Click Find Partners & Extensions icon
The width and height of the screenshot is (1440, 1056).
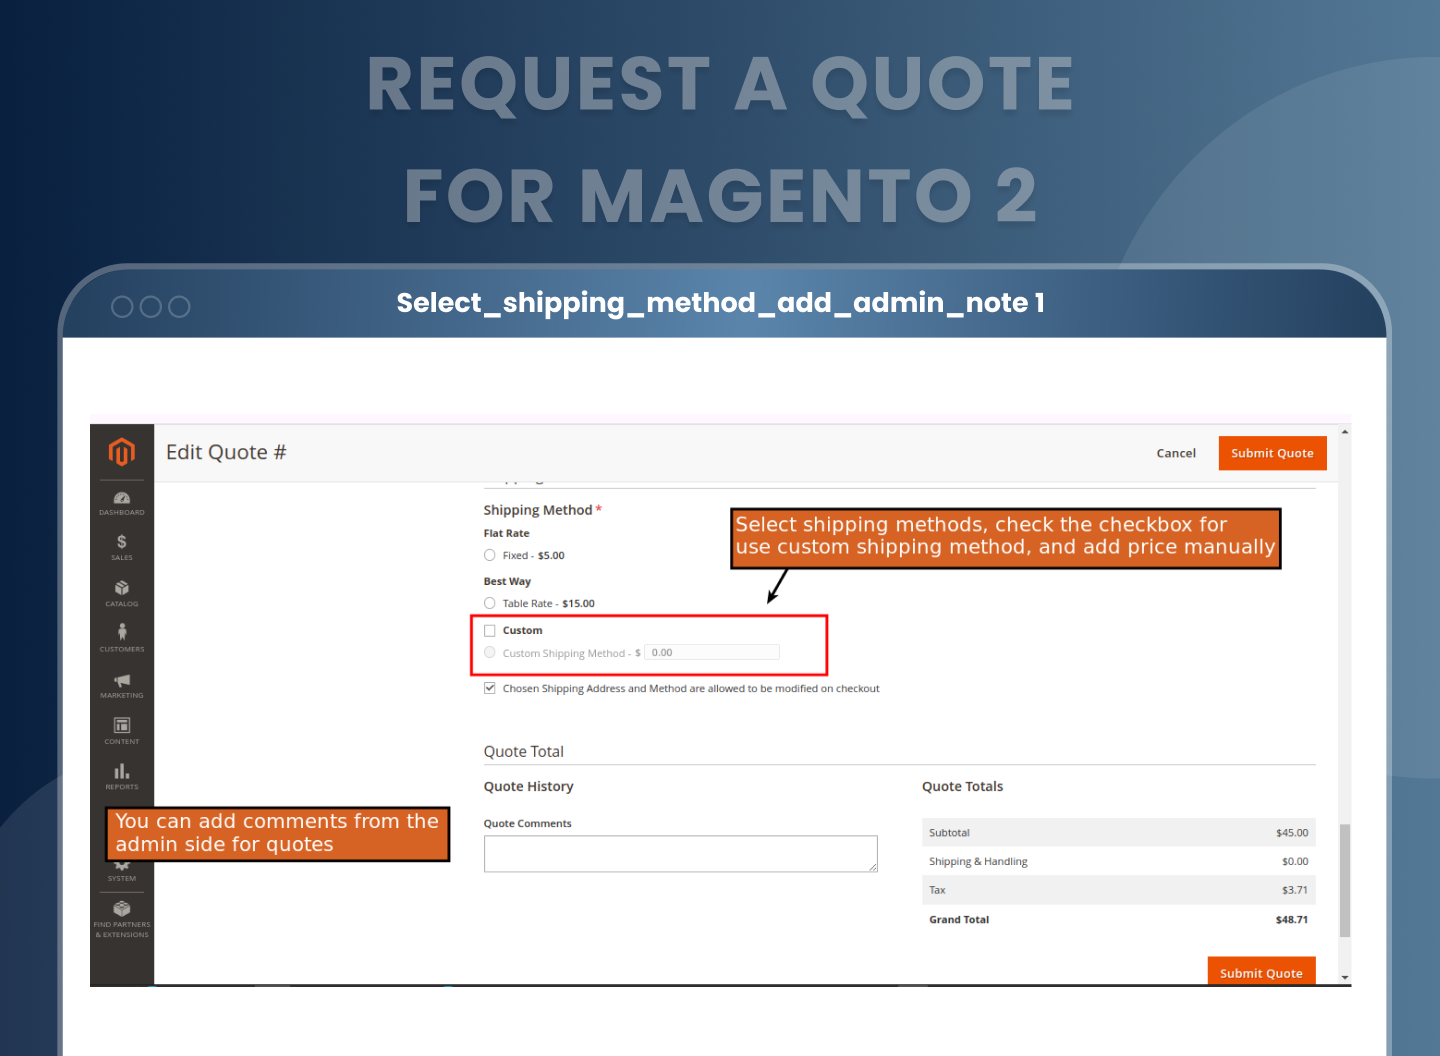pos(121,912)
